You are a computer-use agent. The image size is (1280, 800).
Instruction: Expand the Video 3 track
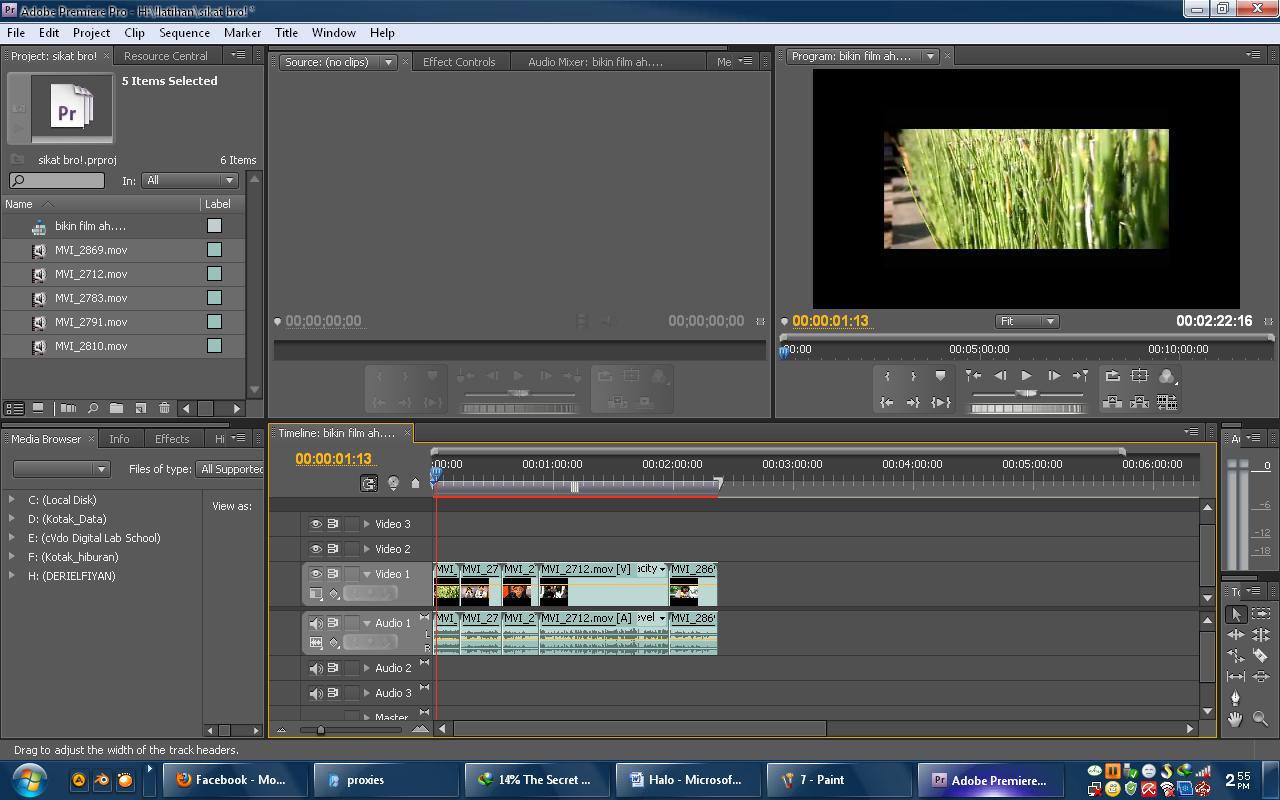(x=367, y=524)
